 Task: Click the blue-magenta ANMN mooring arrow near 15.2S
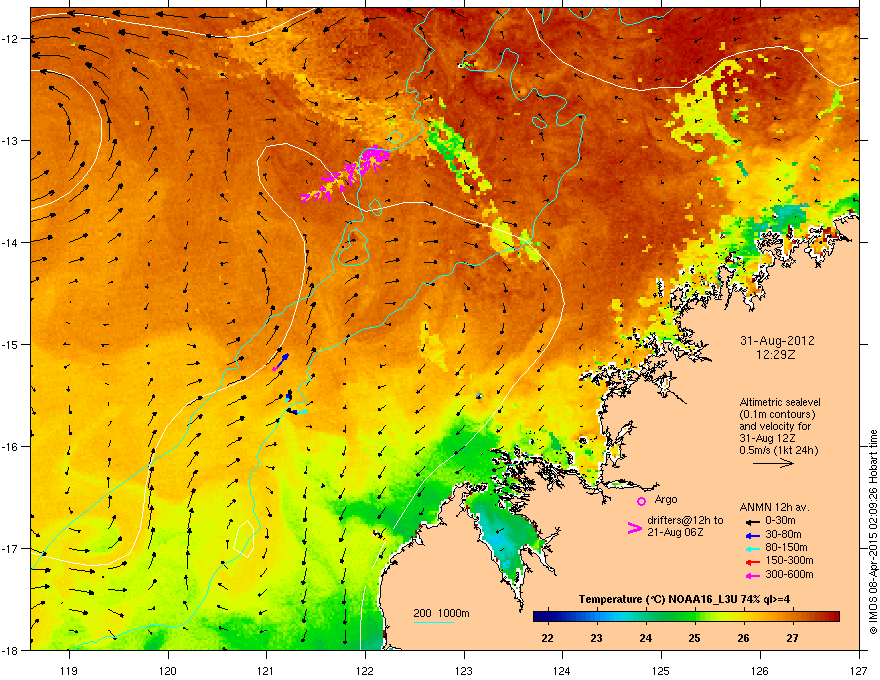click(281, 362)
